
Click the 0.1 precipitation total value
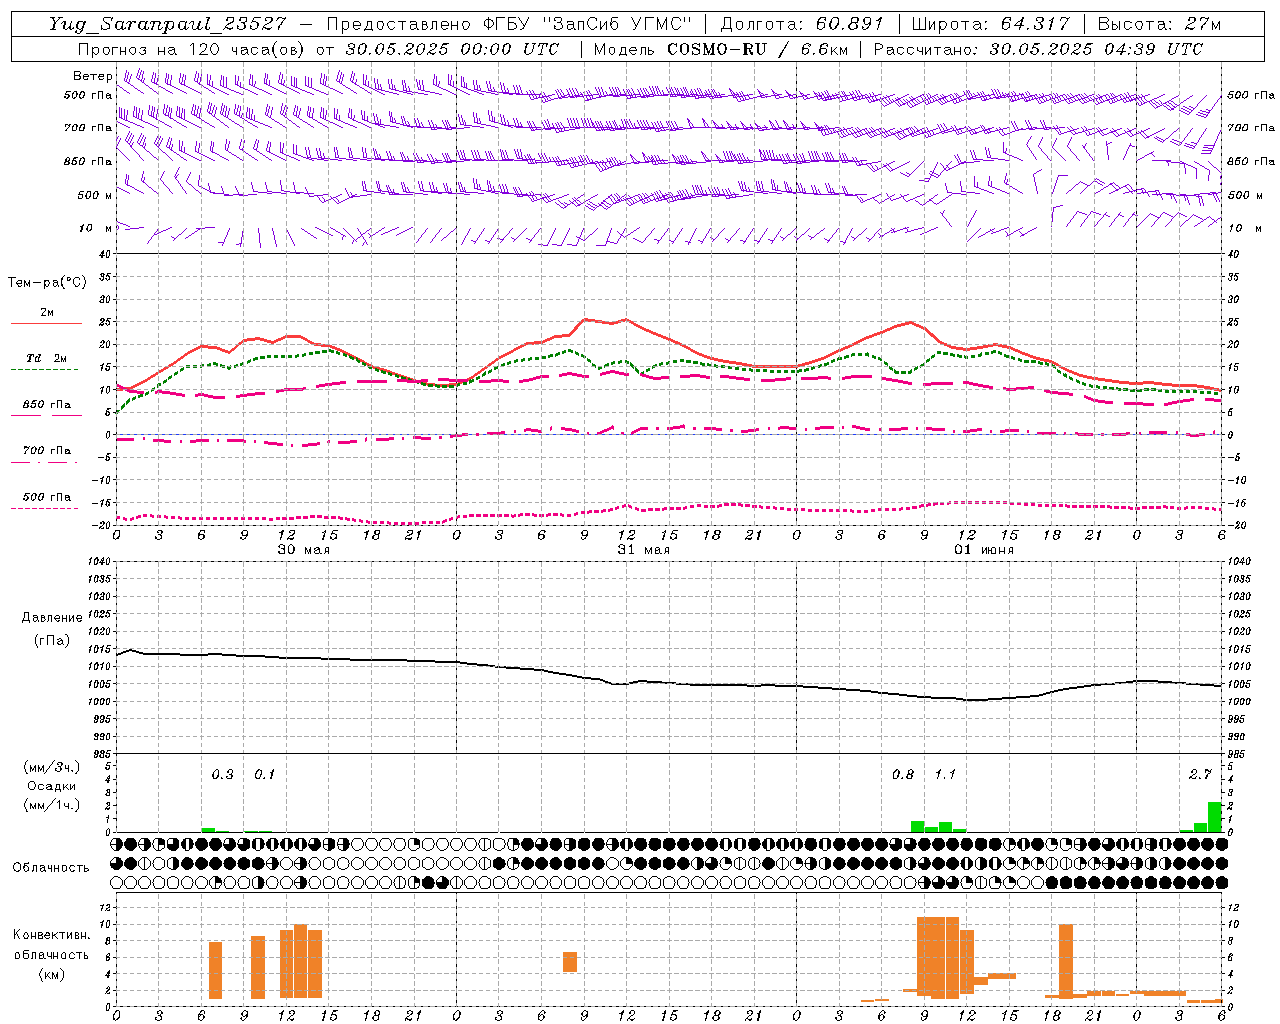pyautogui.click(x=264, y=774)
